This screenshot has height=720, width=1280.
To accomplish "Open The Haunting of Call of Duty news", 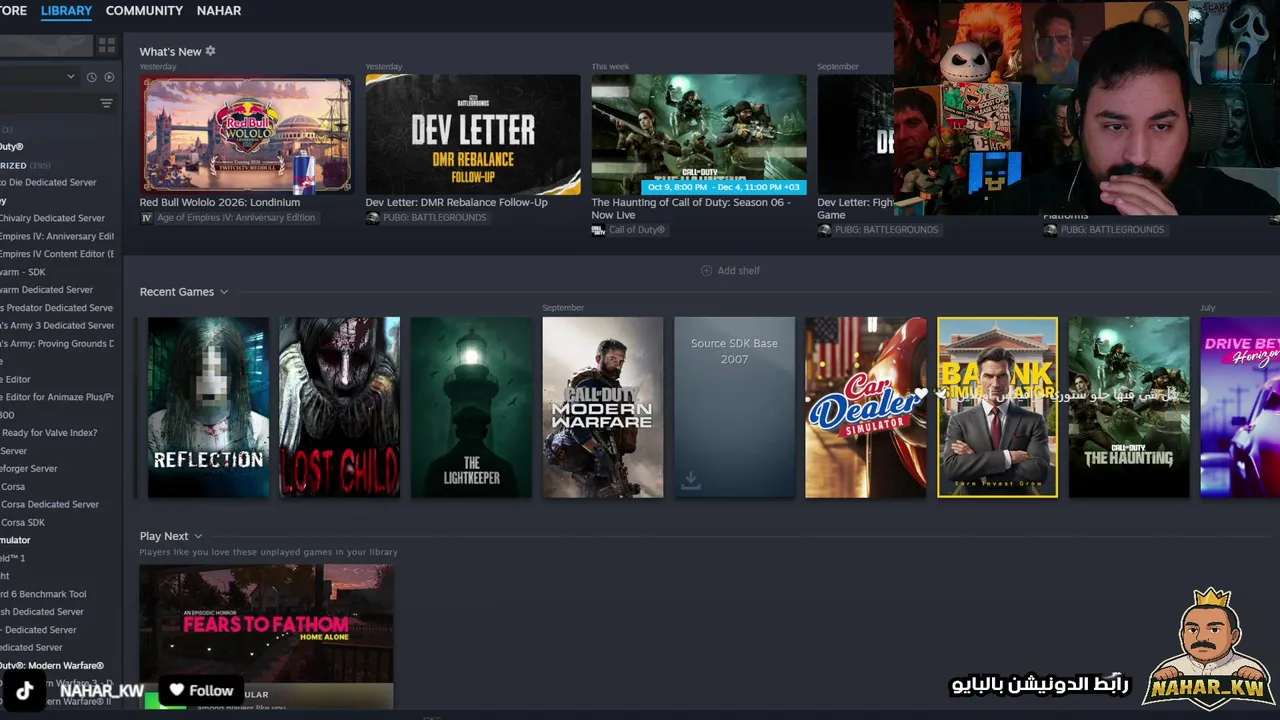I will (691, 208).
